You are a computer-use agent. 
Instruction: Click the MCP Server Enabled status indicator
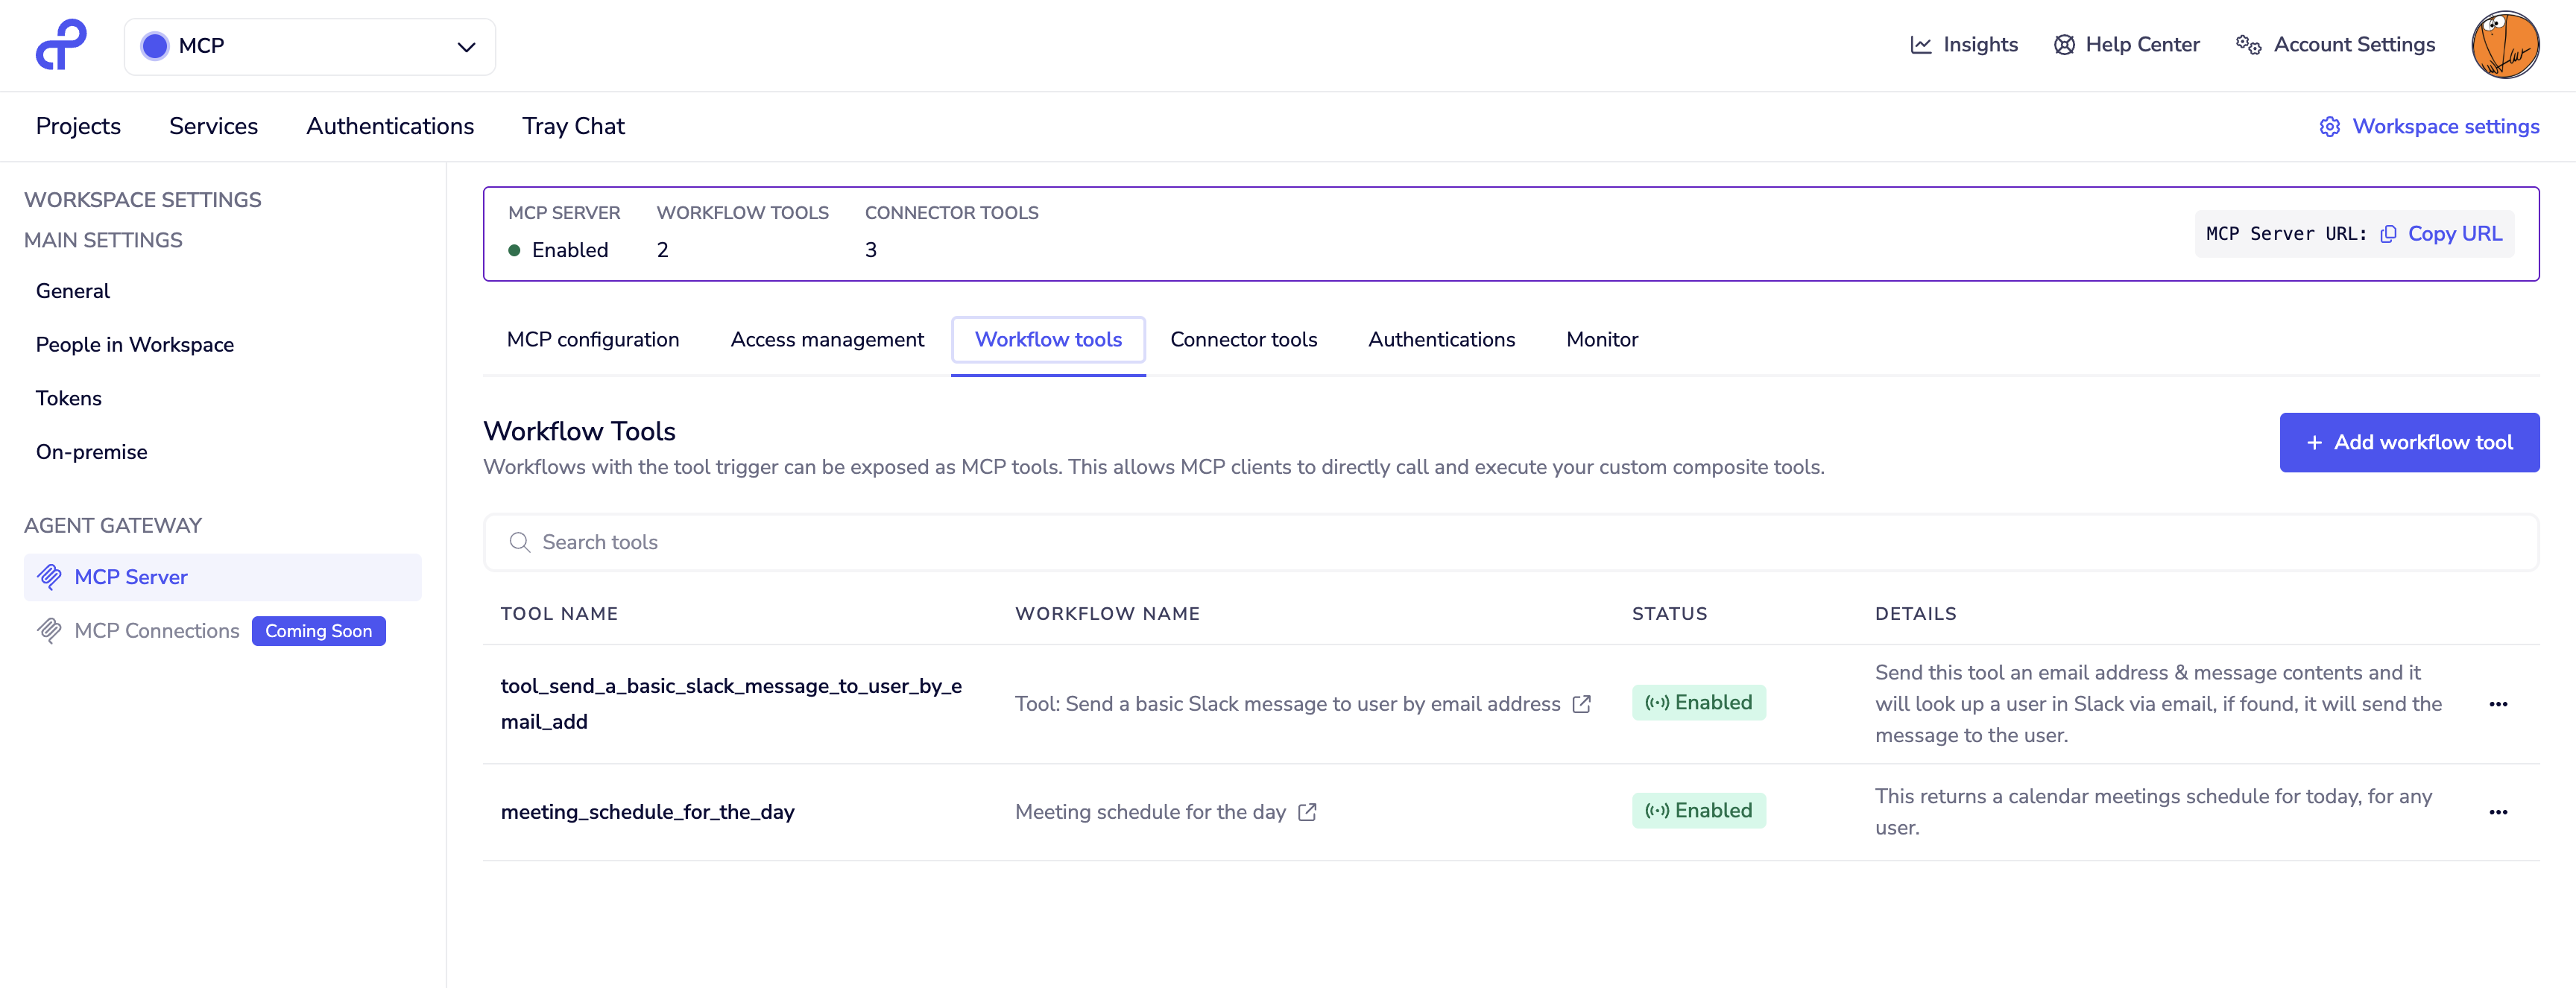coord(558,250)
